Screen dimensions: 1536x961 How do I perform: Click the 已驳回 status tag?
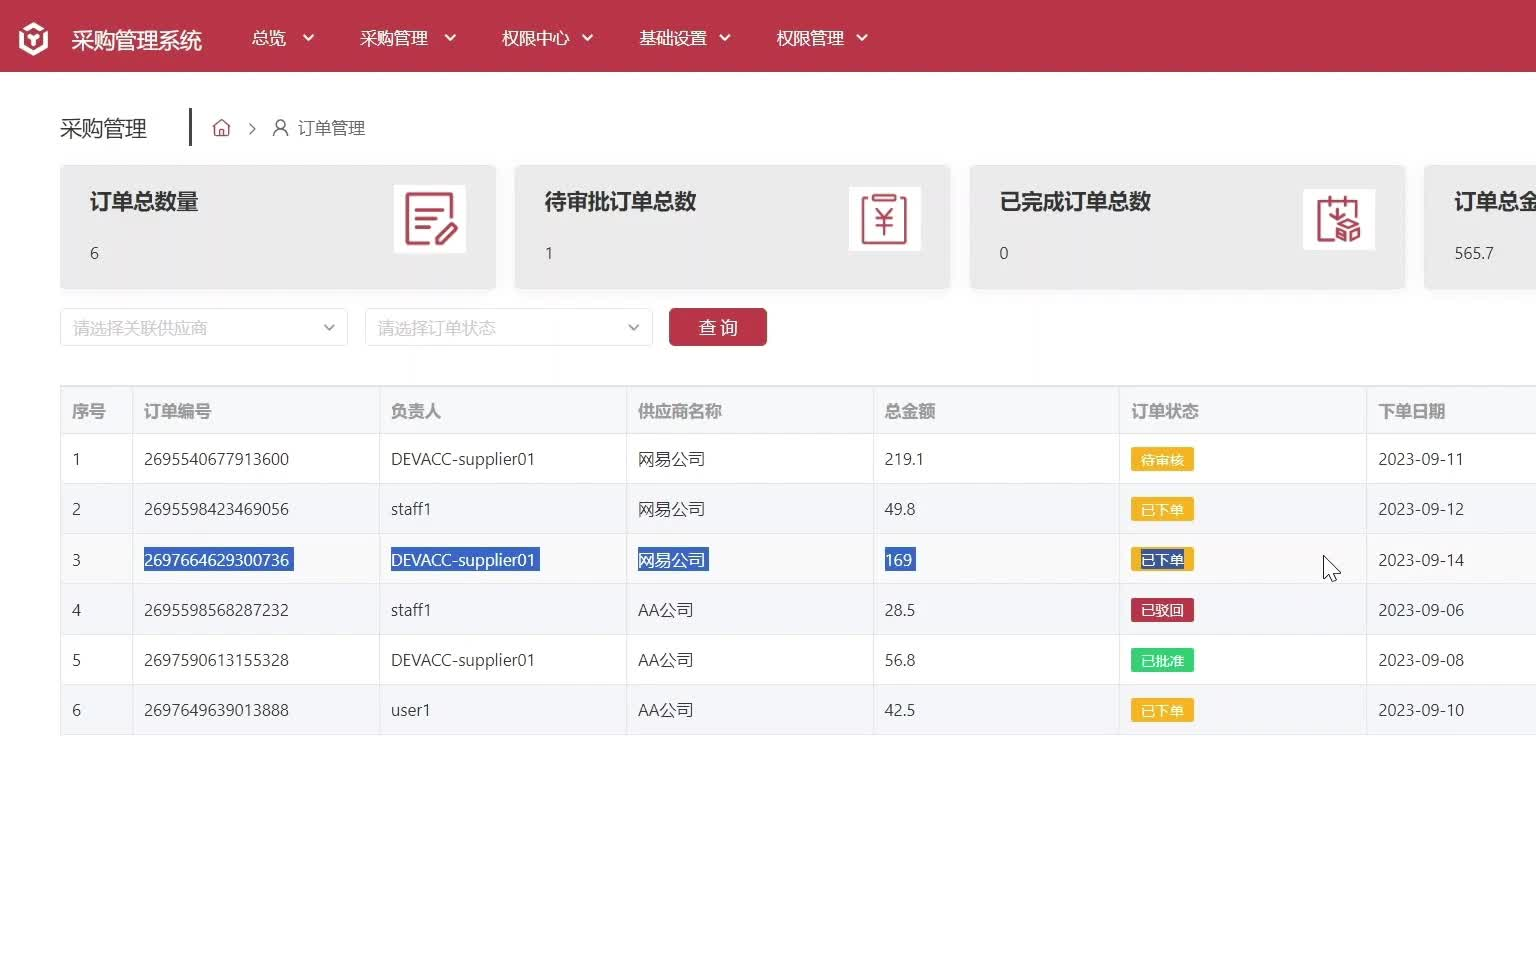click(1162, 610)
